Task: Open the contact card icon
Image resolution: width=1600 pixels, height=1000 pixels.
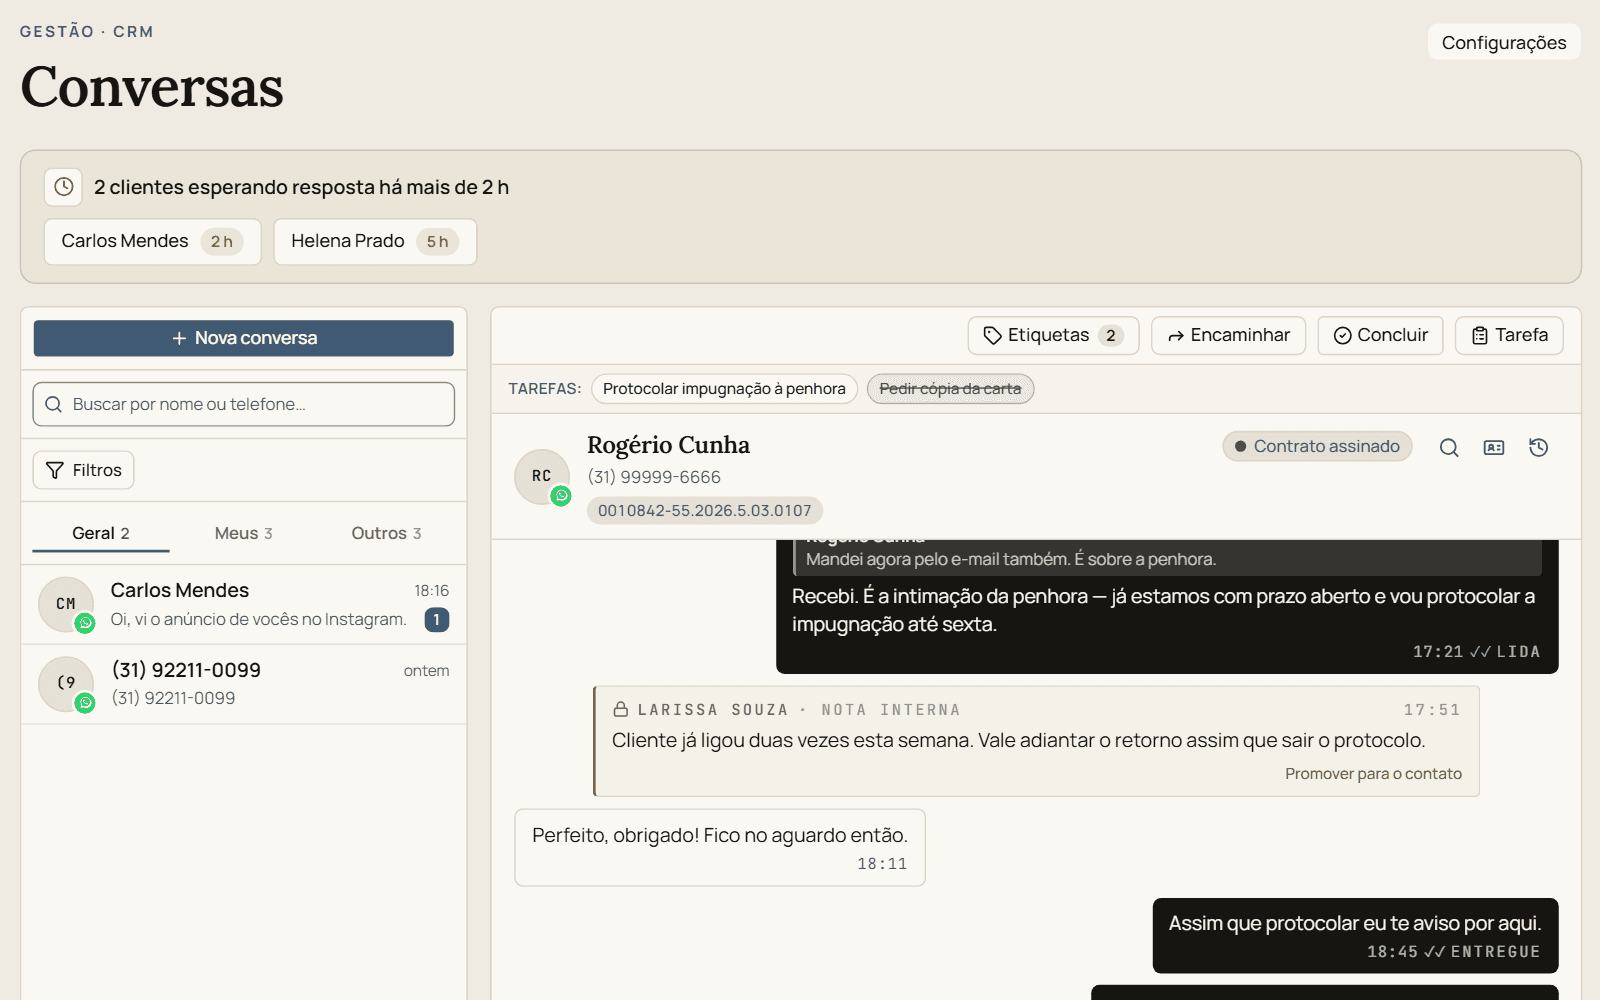Action: point(1494,447)
